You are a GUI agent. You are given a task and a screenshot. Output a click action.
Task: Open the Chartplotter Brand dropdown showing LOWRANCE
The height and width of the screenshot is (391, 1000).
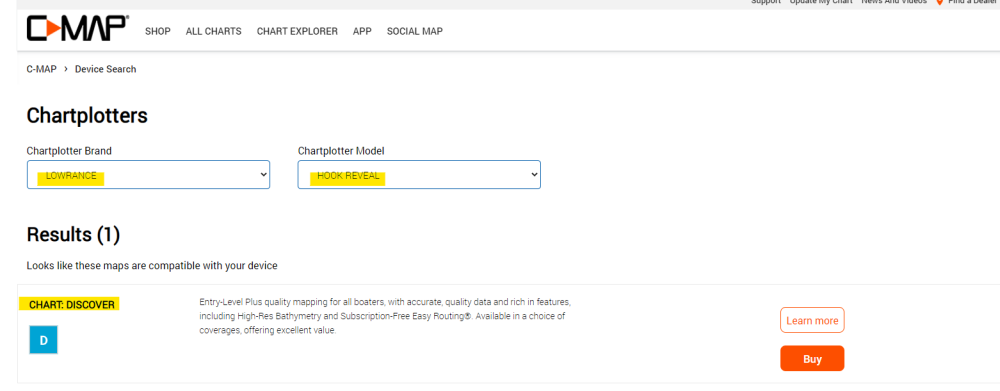(149, 175)
